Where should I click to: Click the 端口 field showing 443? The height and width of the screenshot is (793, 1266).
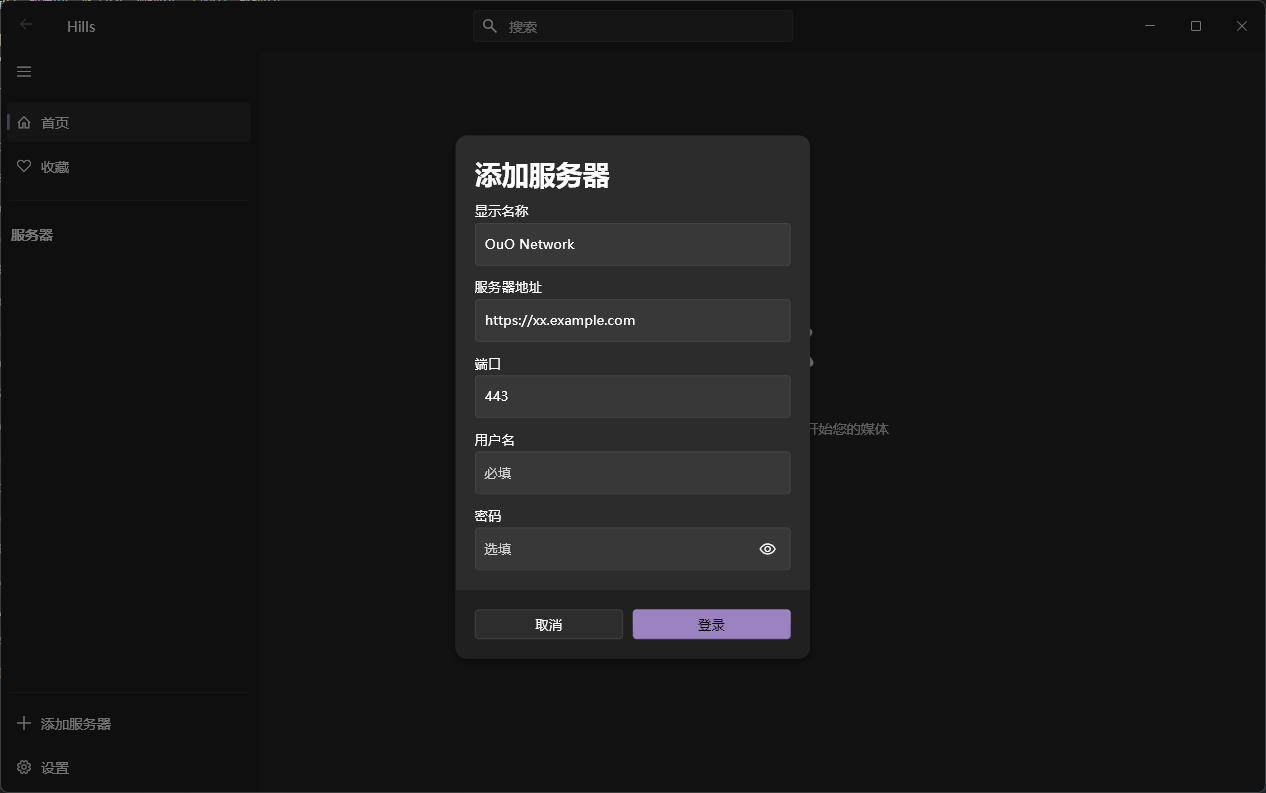pyautogui.click(x=632, y=396)
